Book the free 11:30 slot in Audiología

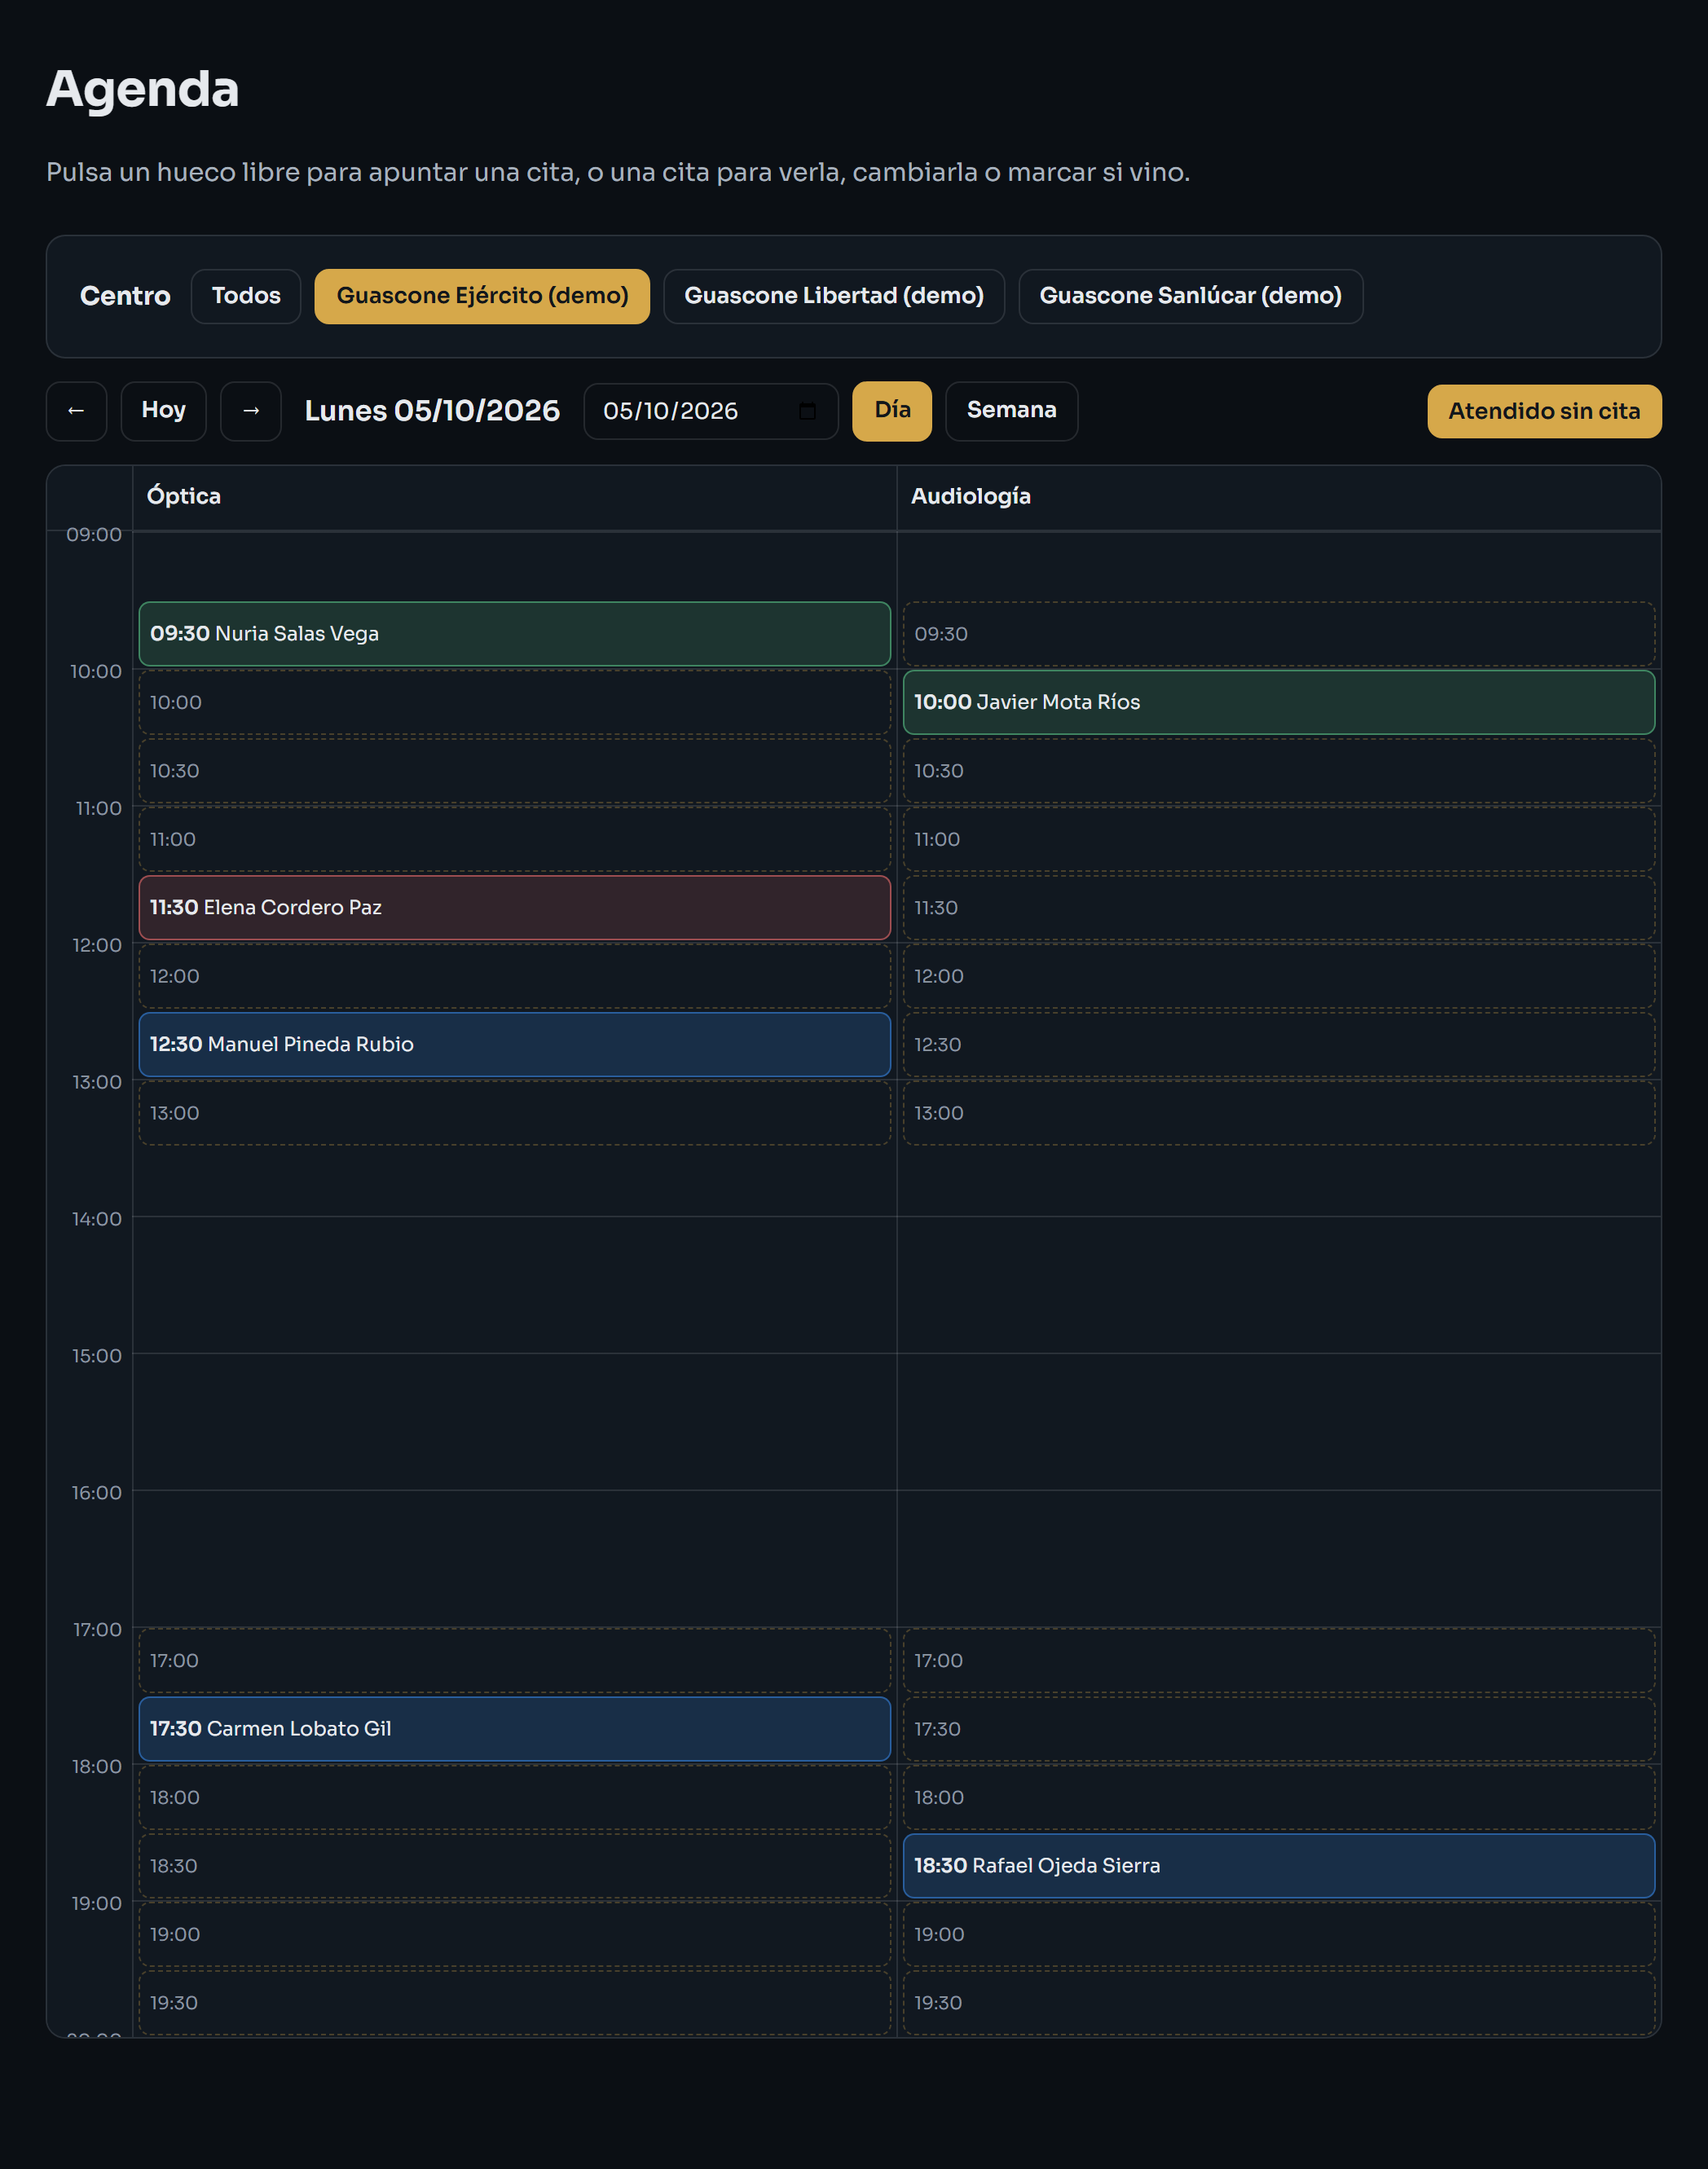[1279, 908]
